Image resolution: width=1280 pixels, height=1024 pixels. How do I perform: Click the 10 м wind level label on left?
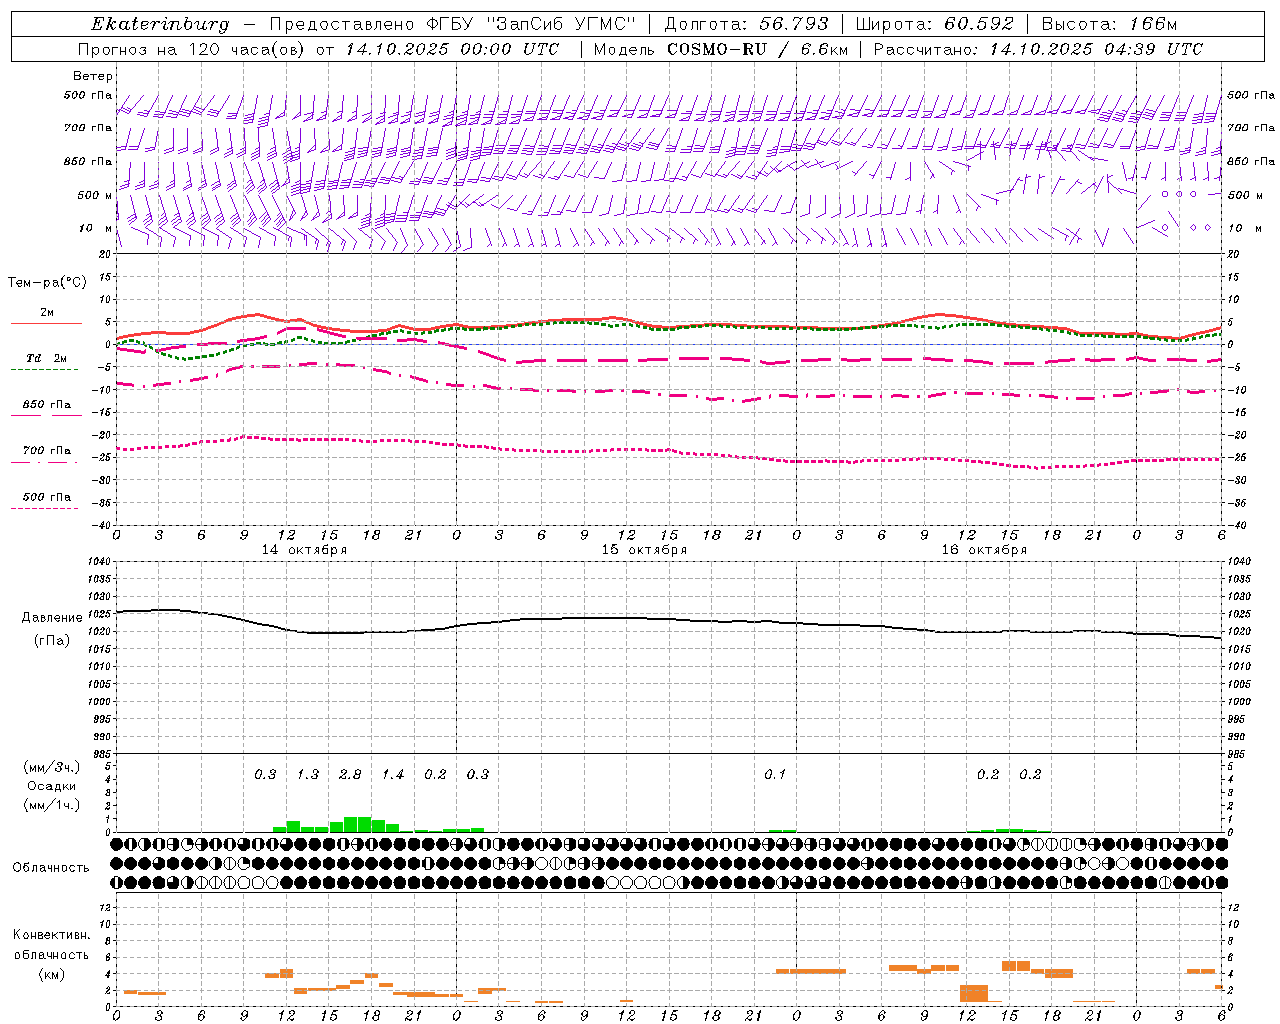95,228
